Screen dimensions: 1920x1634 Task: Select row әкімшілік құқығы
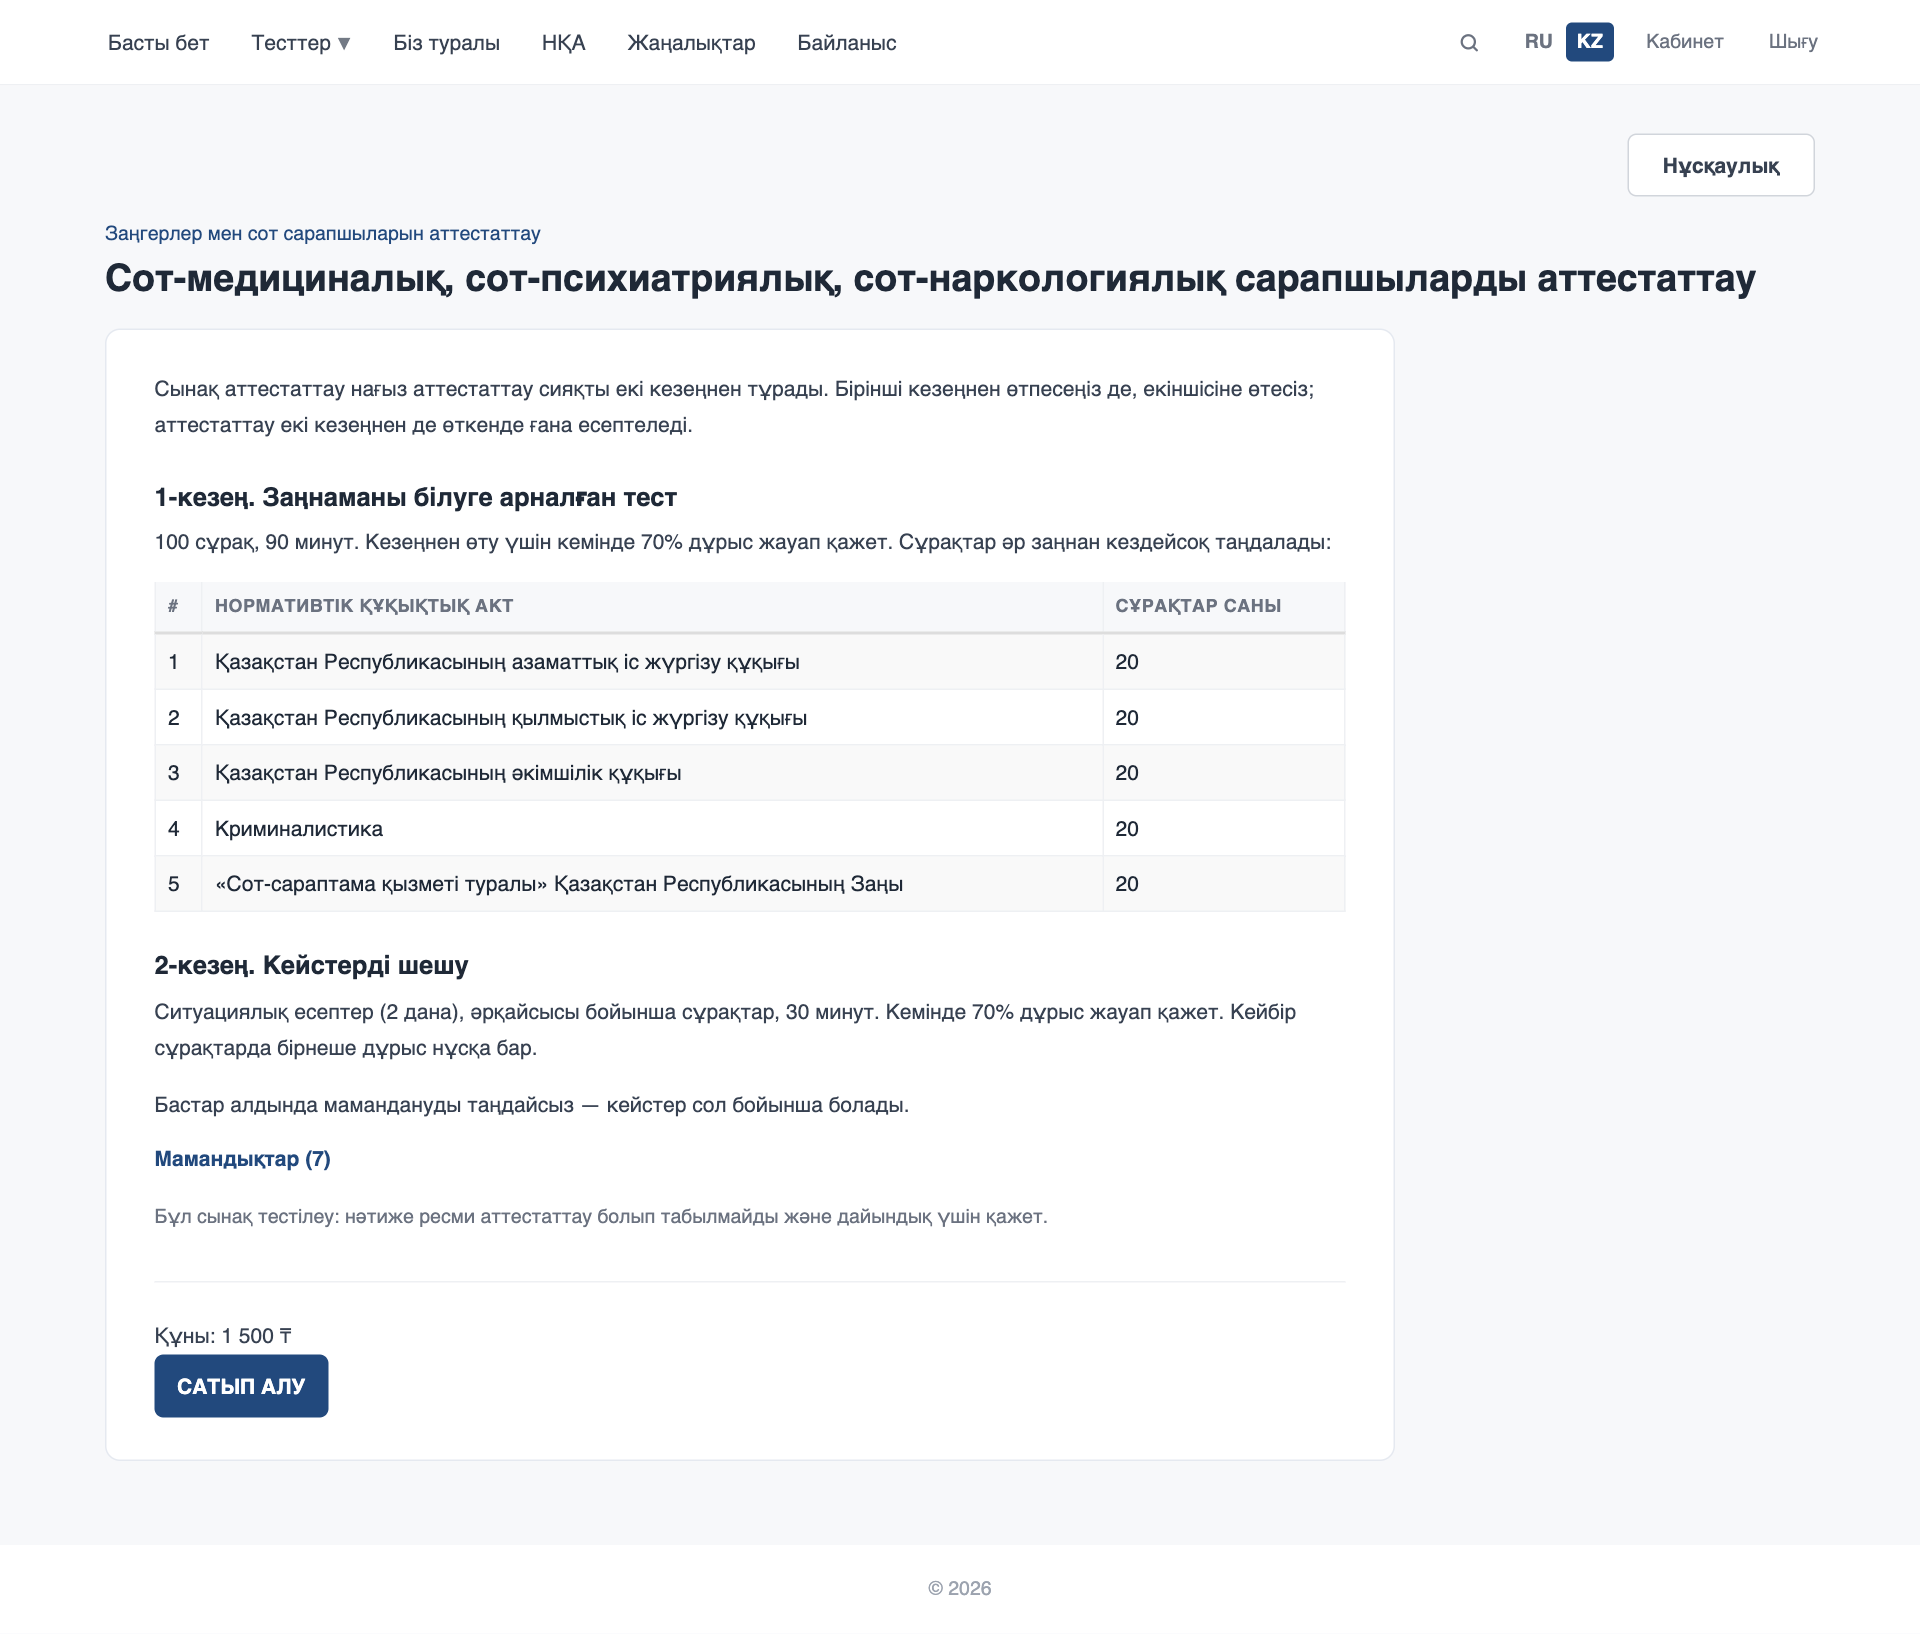click(x=750, y=773)
